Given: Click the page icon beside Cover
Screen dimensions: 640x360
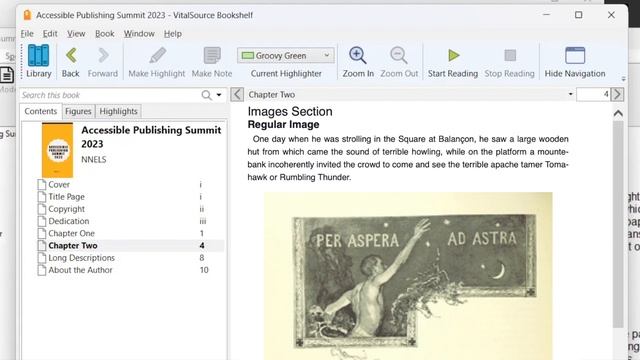Looking at the screenshot, I should (42, 184).
